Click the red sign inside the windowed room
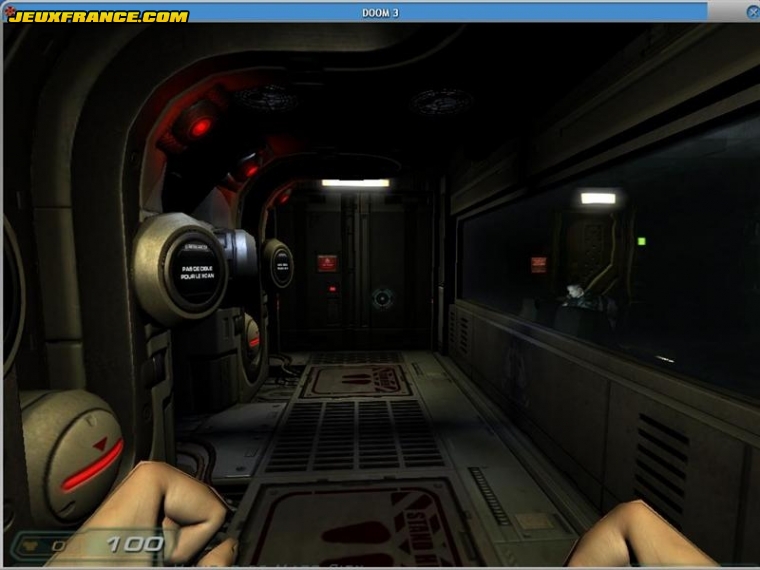760x570 pixels. pos(538,265)
